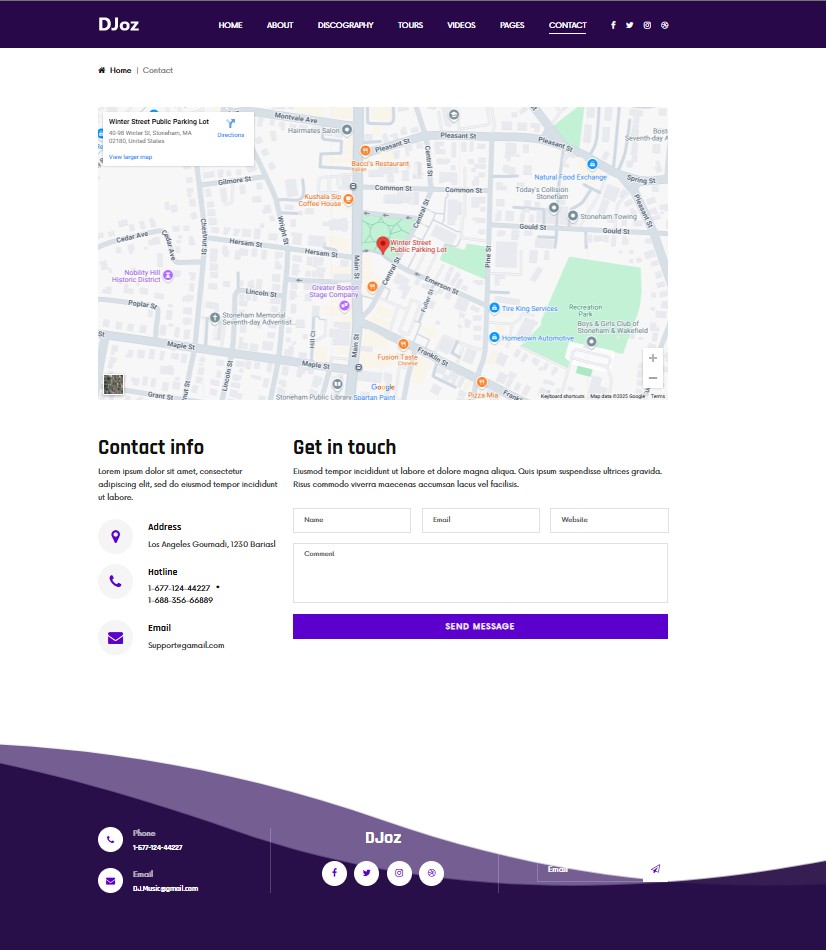This screenshot has height=950, width=826.
Task: Zoom out on the map
Action: coord(653,378)
